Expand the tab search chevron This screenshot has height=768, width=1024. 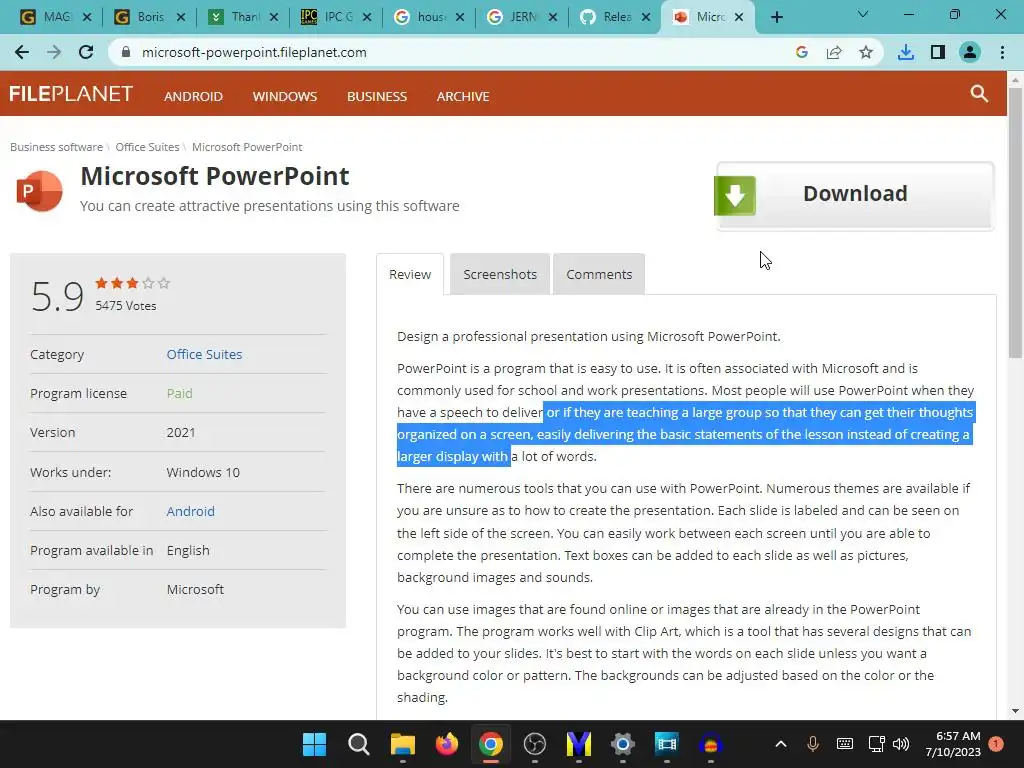[863, 14]
